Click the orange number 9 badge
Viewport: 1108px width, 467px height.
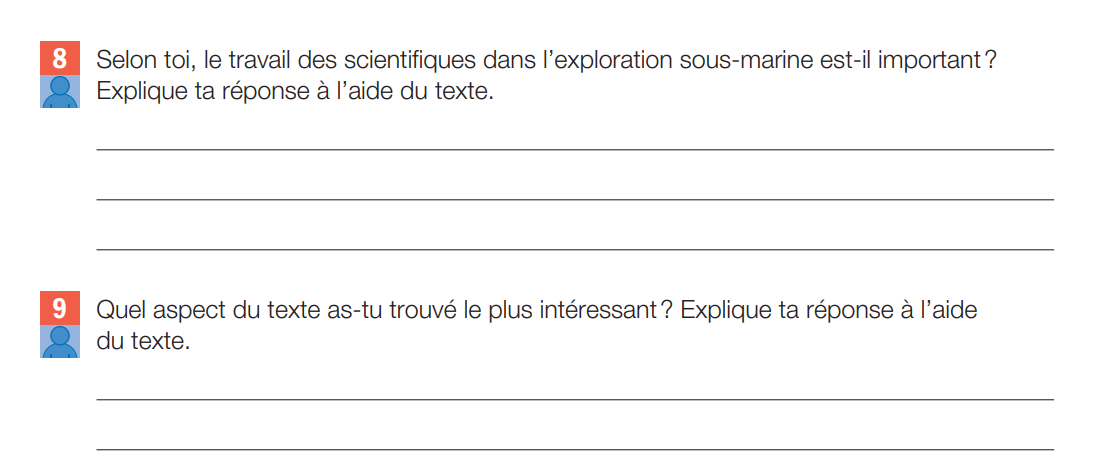pos(59,308)
